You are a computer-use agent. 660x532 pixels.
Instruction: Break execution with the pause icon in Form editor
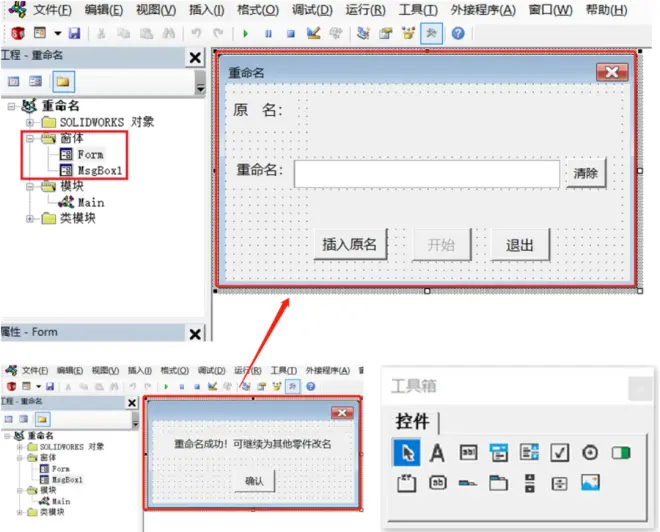[268, 33]
